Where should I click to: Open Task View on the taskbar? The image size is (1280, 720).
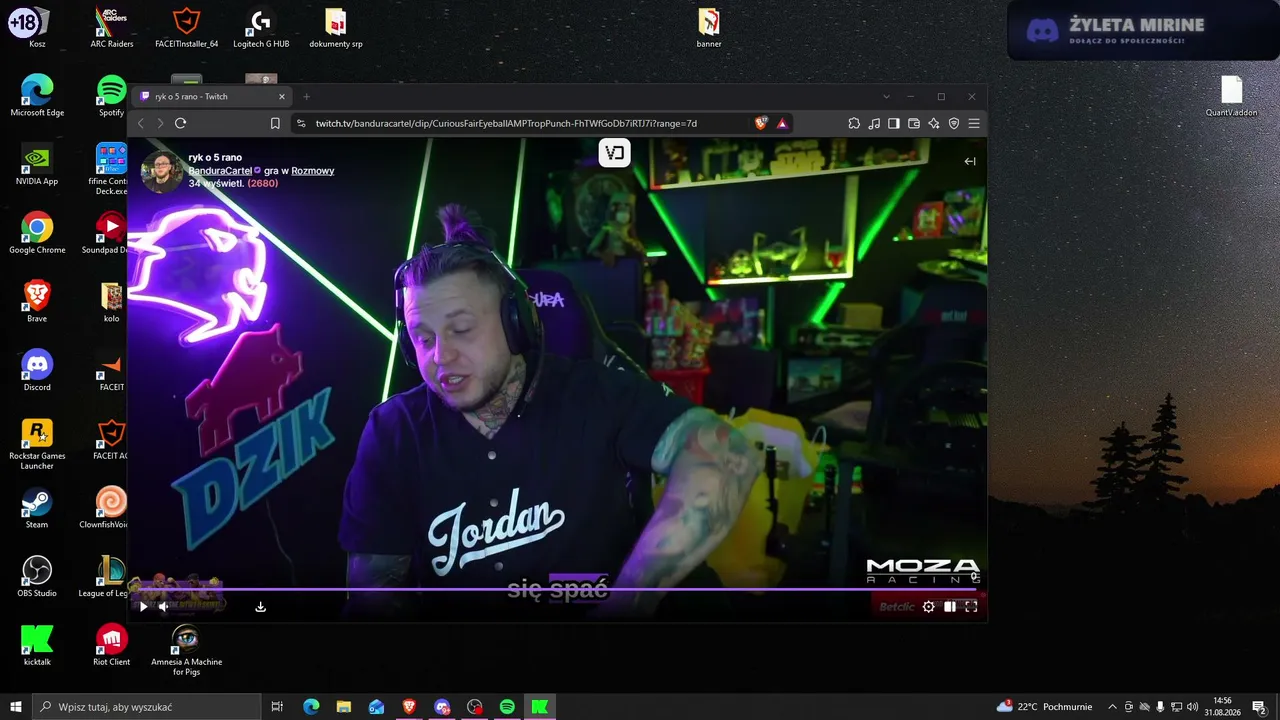tap(277, 707)
